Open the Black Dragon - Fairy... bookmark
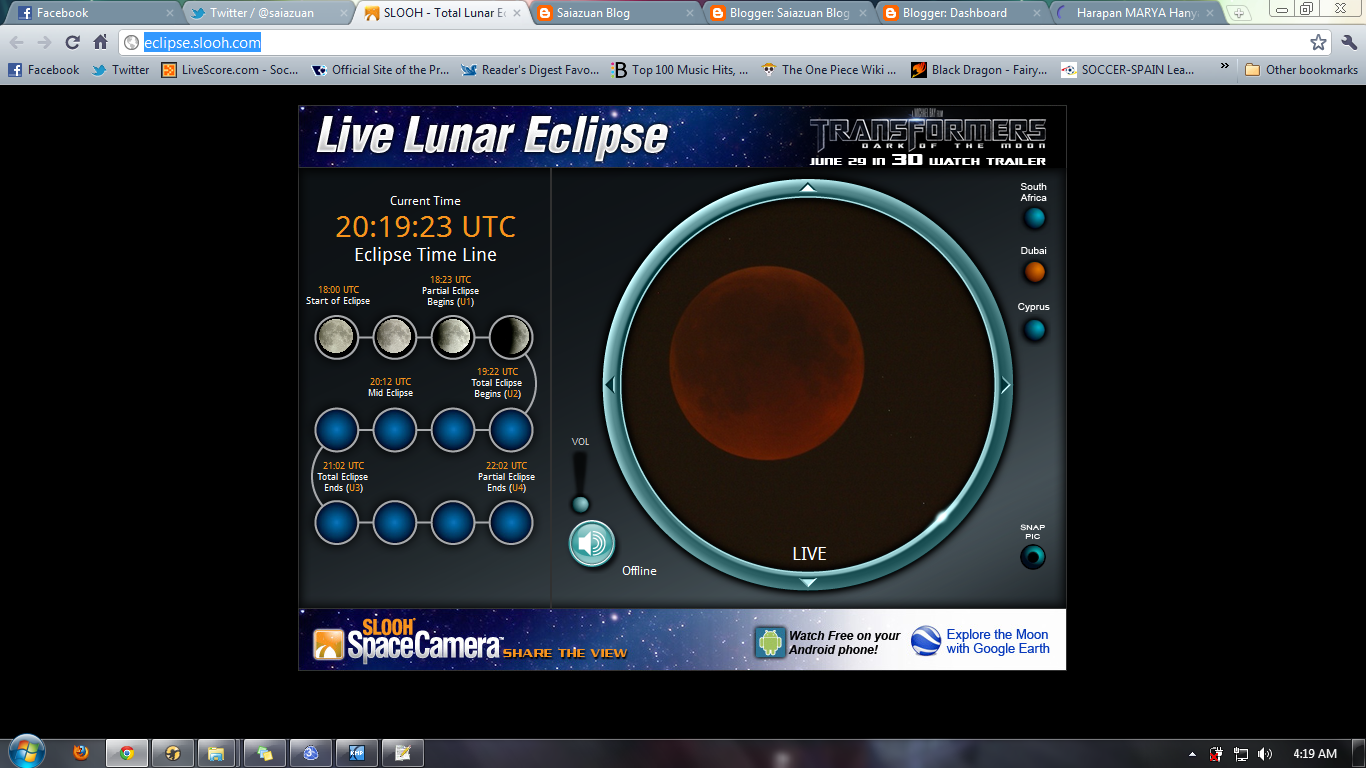1366x768 pixels. pos(981,70)
